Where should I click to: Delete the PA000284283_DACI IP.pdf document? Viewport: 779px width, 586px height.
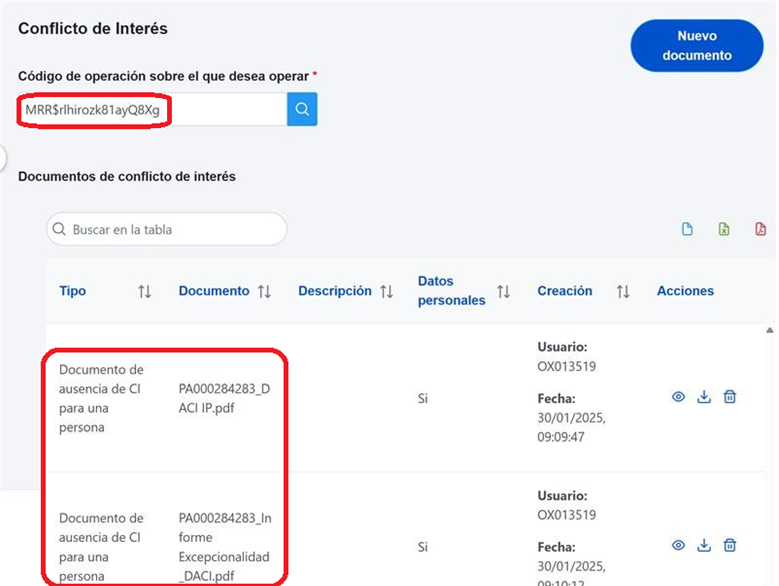[730, 397]
